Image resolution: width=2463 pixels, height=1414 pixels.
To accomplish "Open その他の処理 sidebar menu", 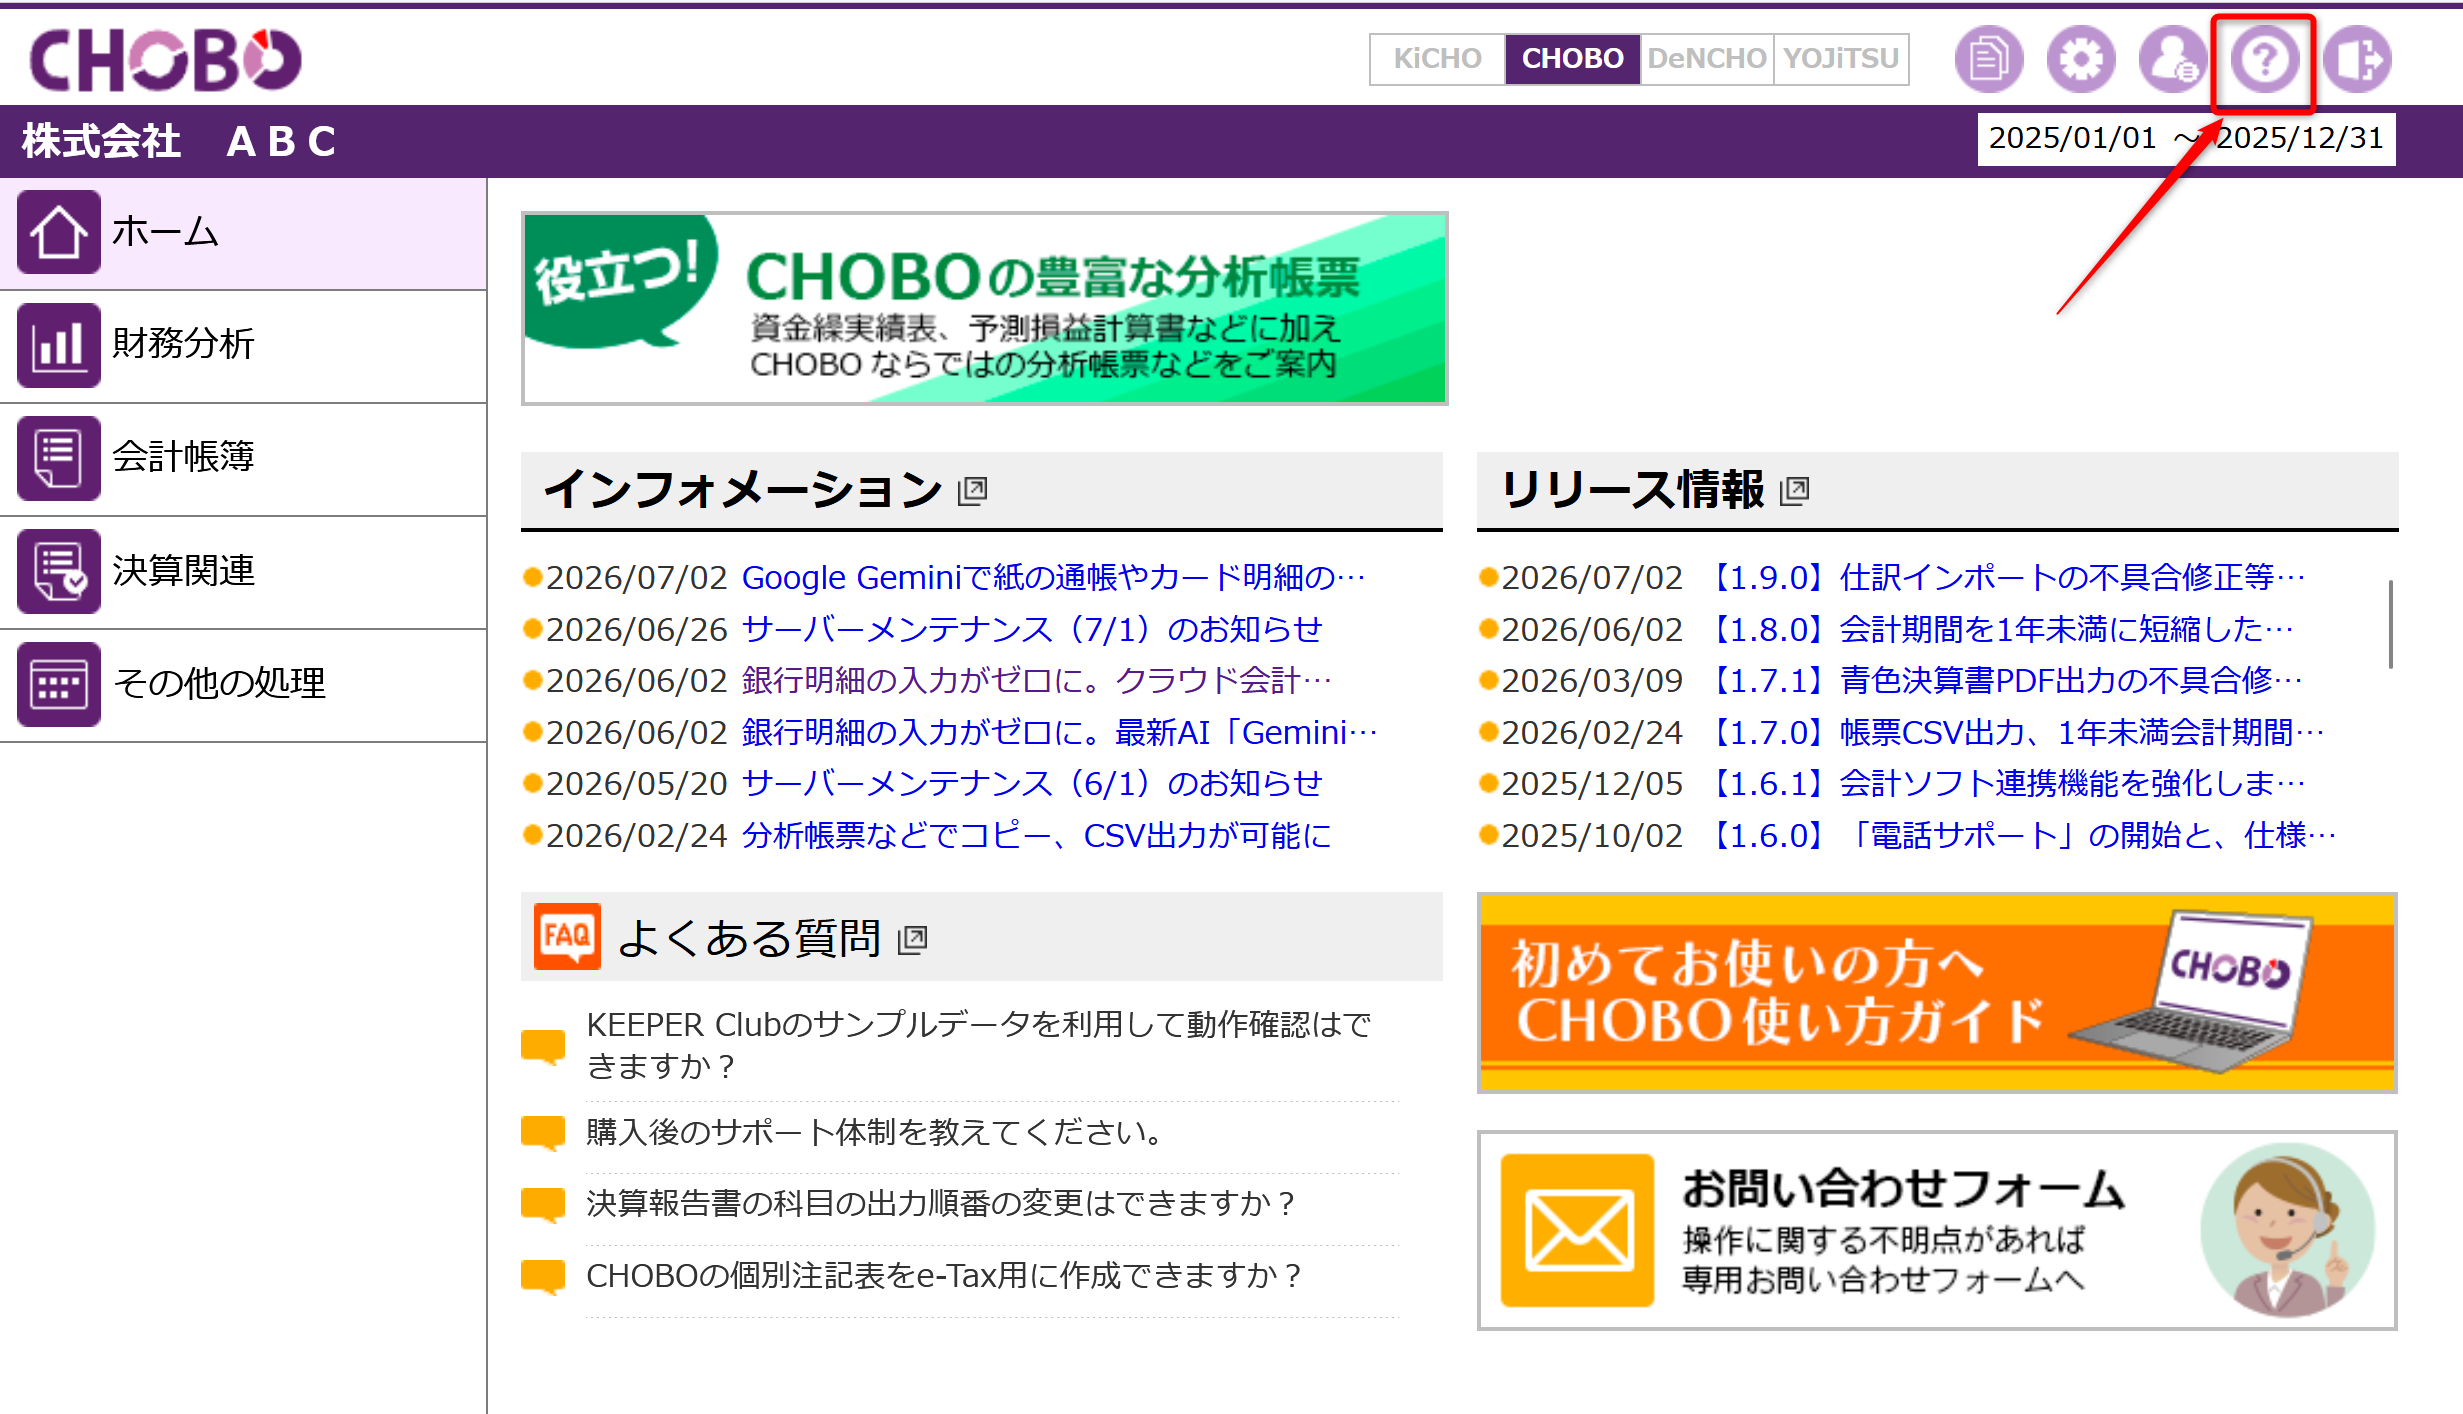I will (x=243, y=686).
